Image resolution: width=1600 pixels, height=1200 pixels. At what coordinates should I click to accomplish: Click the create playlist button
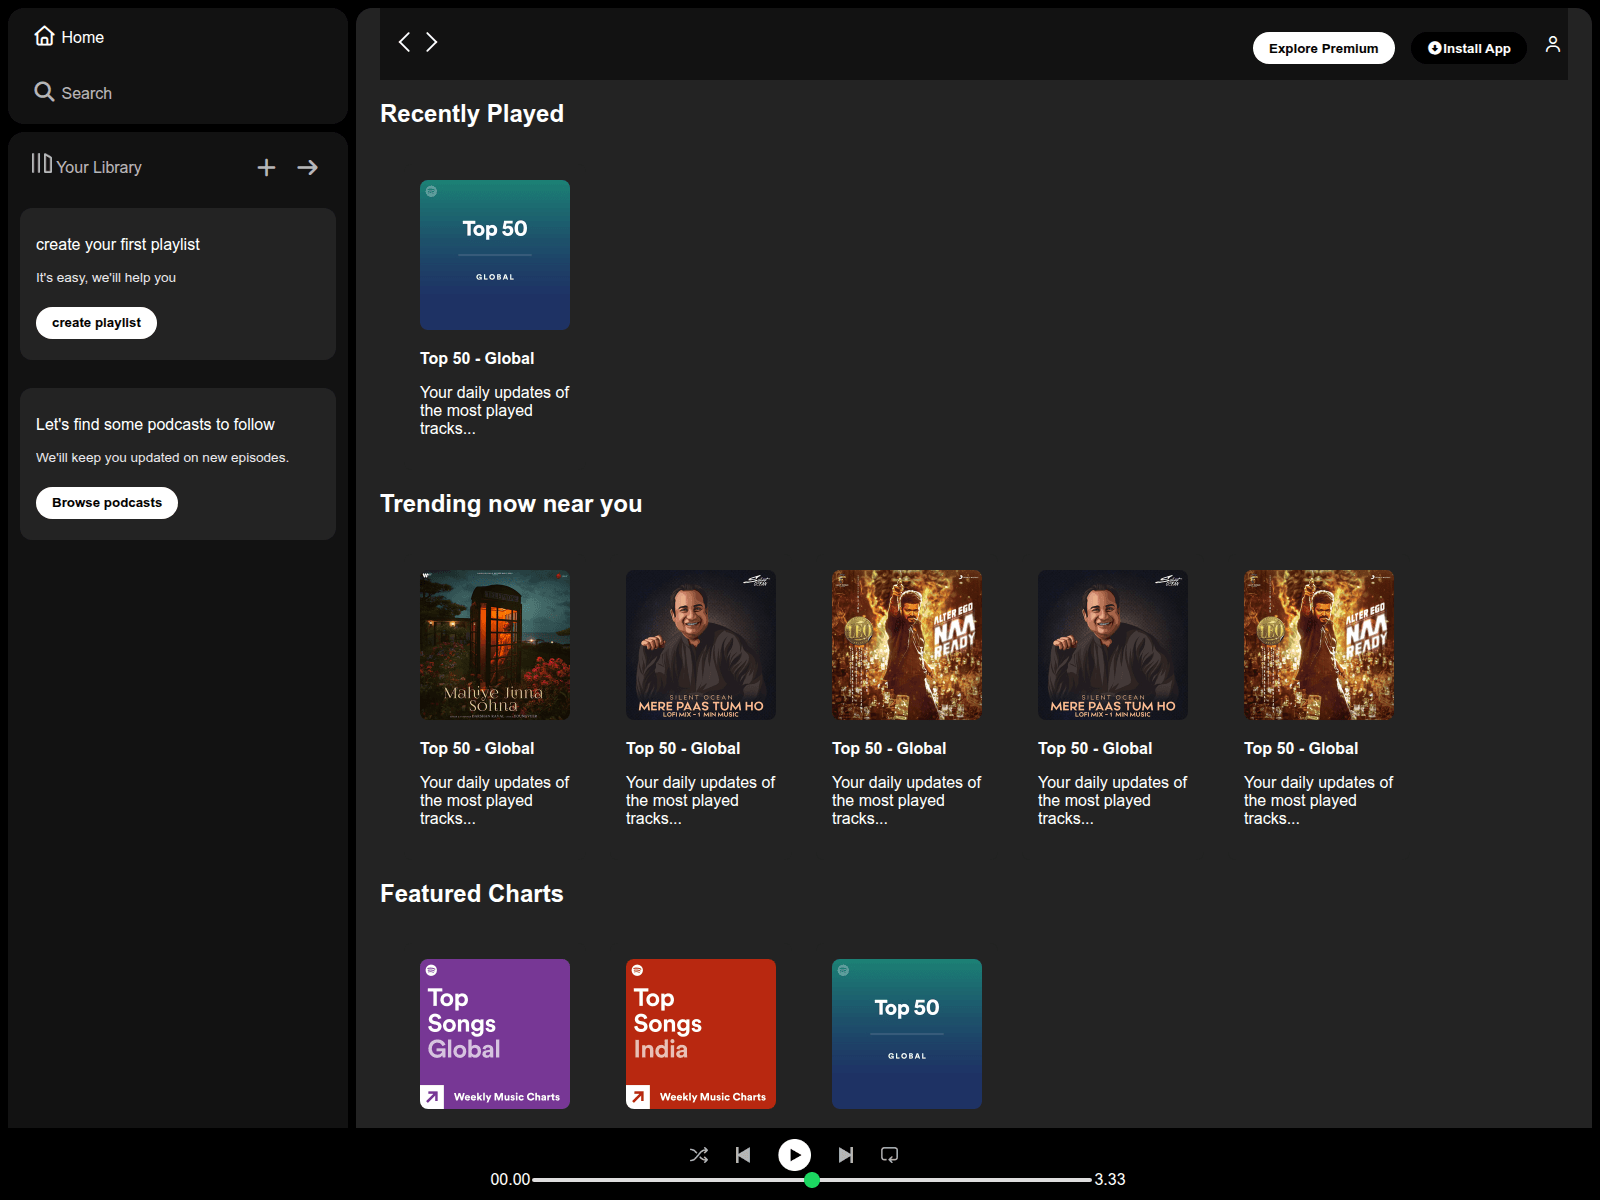[96, 323]
